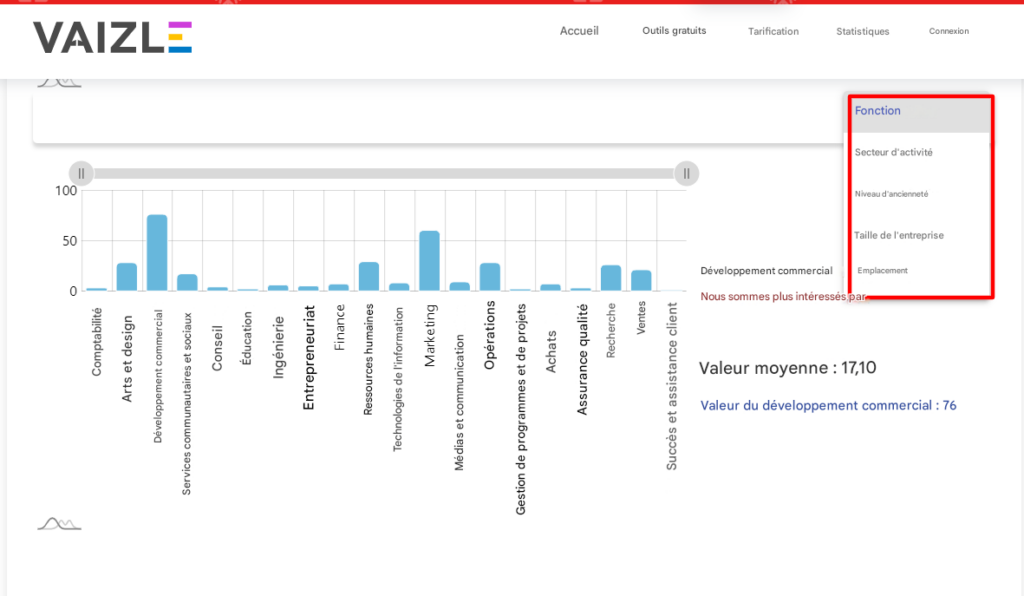
Task: Click the left range slider handle
Action: click(80, 173)
